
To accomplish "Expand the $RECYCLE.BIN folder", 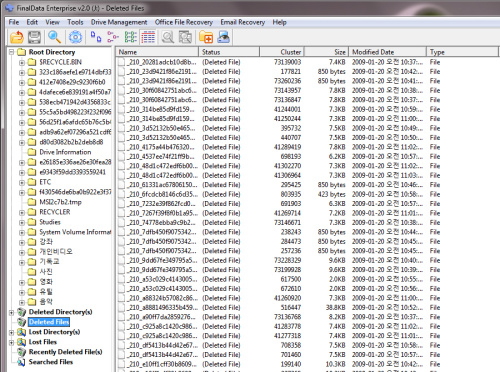I will coord(22,62).
